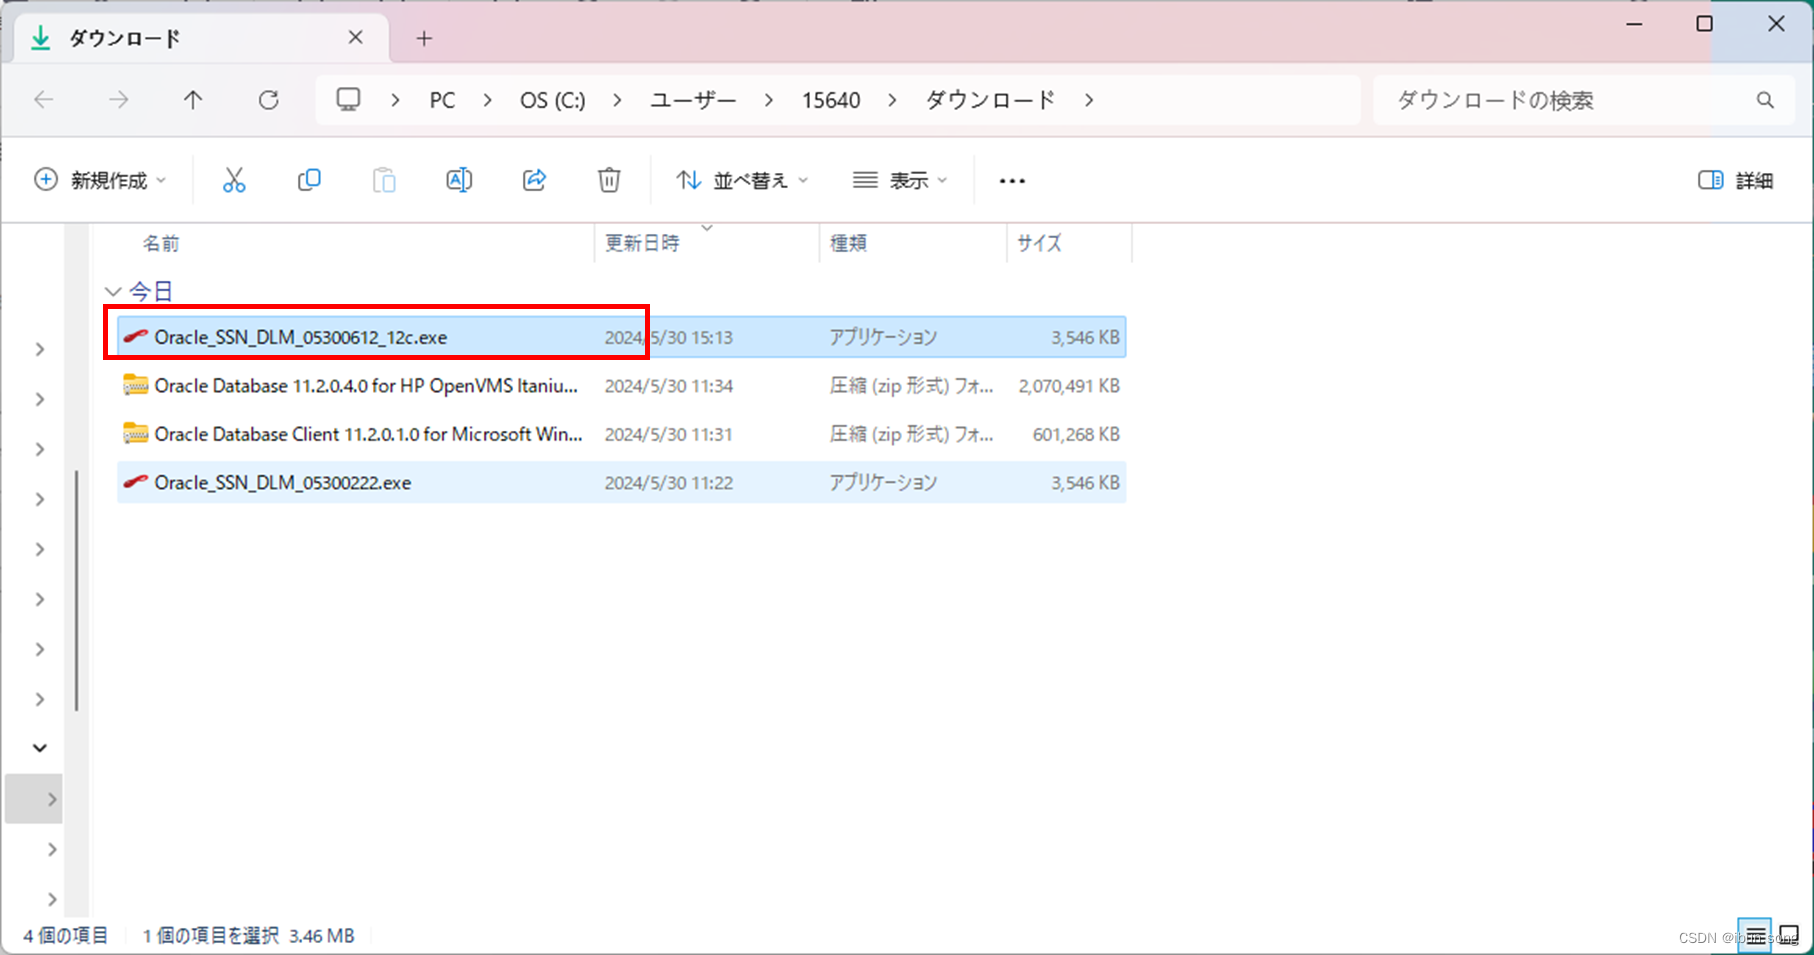The image size is (1814, 955).
Task: Switch to large thumbnails view in status bar
Action: click(1789, 936)
